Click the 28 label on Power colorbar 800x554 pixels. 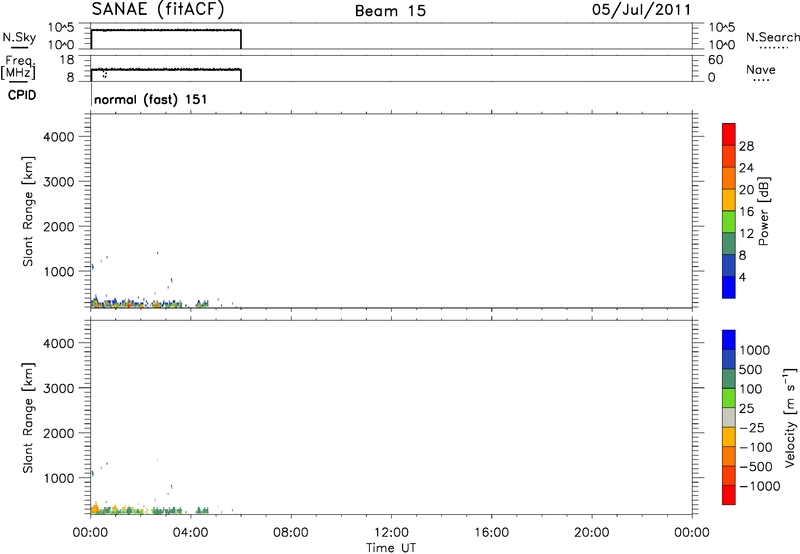(x=746, y=146)
